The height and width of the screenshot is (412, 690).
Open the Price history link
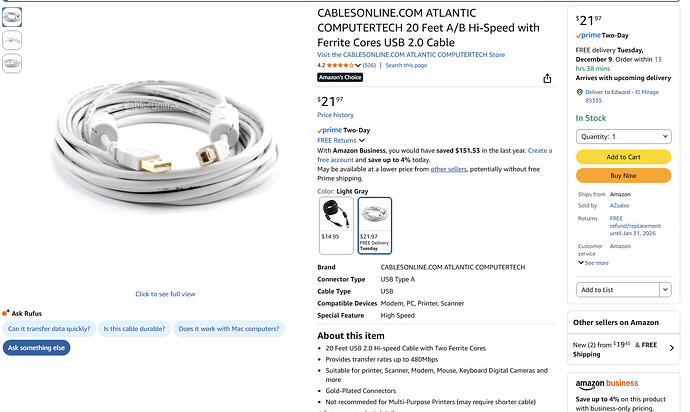[x=335, y=115]
